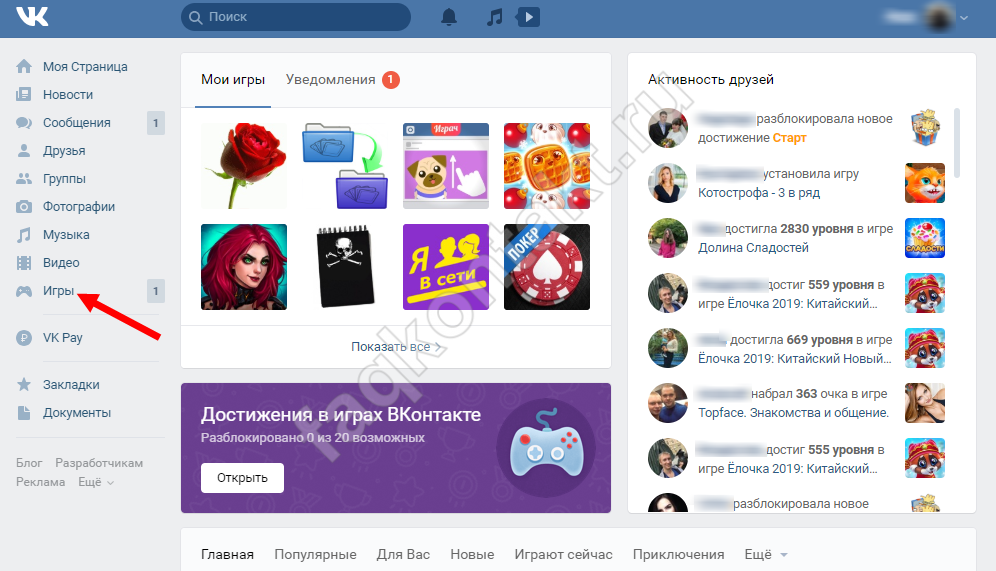
Task: Open the black skull notebook game
Action: tap(345, 267)
